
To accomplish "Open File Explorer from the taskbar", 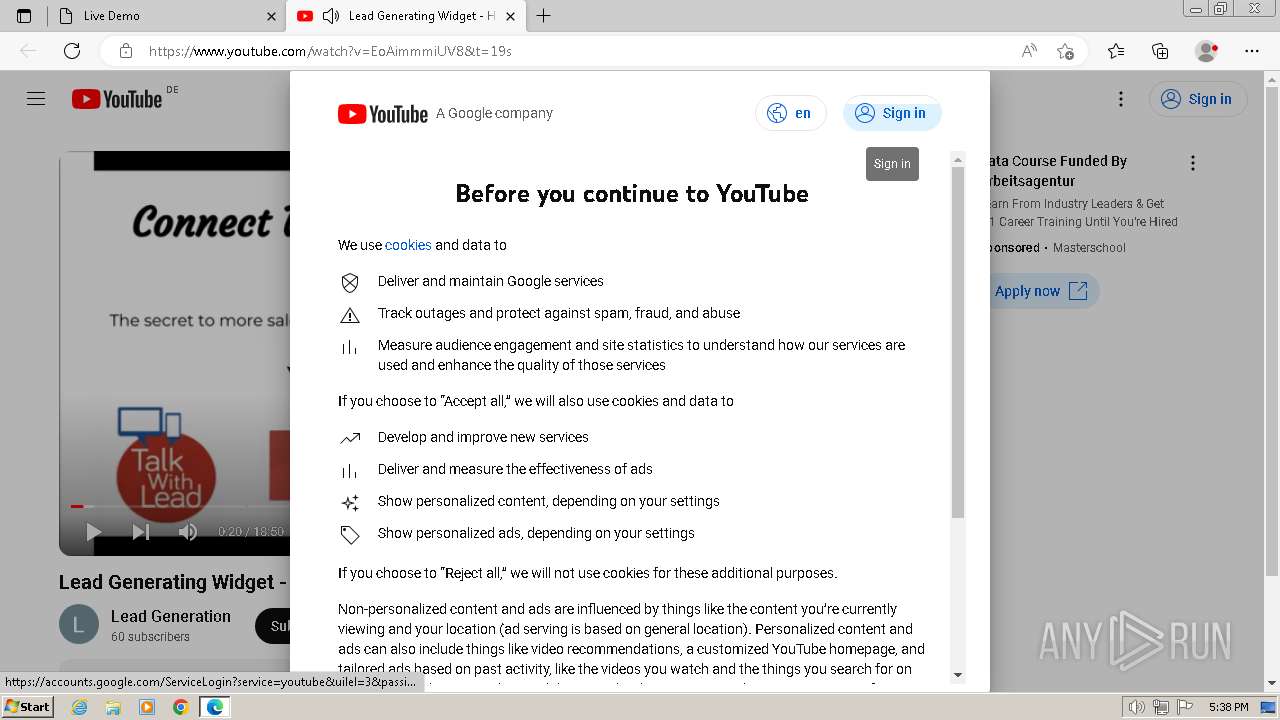I will tap(113, 707).
